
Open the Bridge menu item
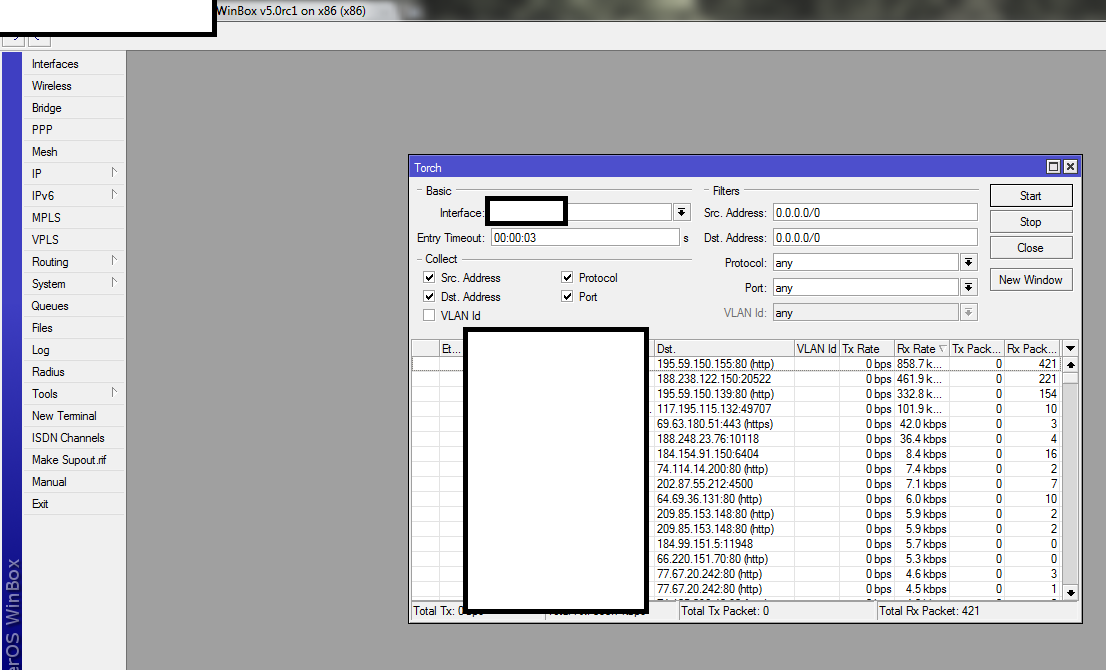[x=74, y=107]
